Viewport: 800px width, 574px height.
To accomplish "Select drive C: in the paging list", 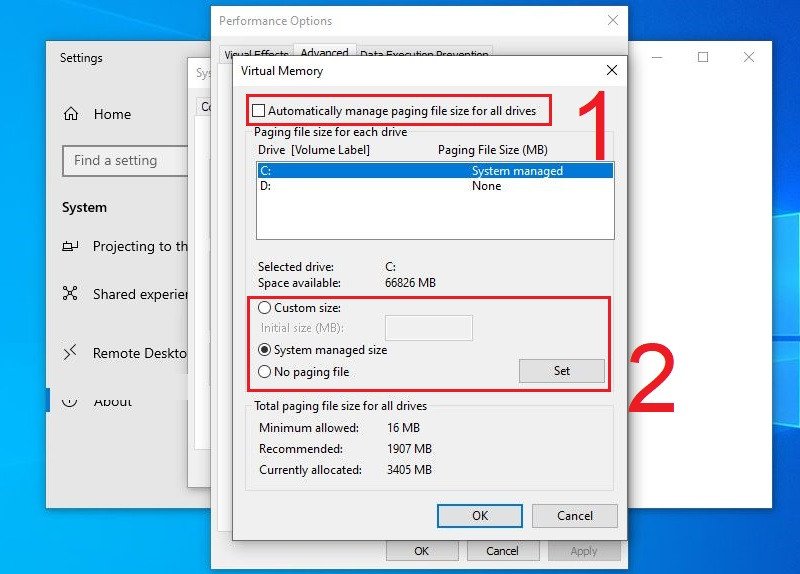I will pos(434,171).
